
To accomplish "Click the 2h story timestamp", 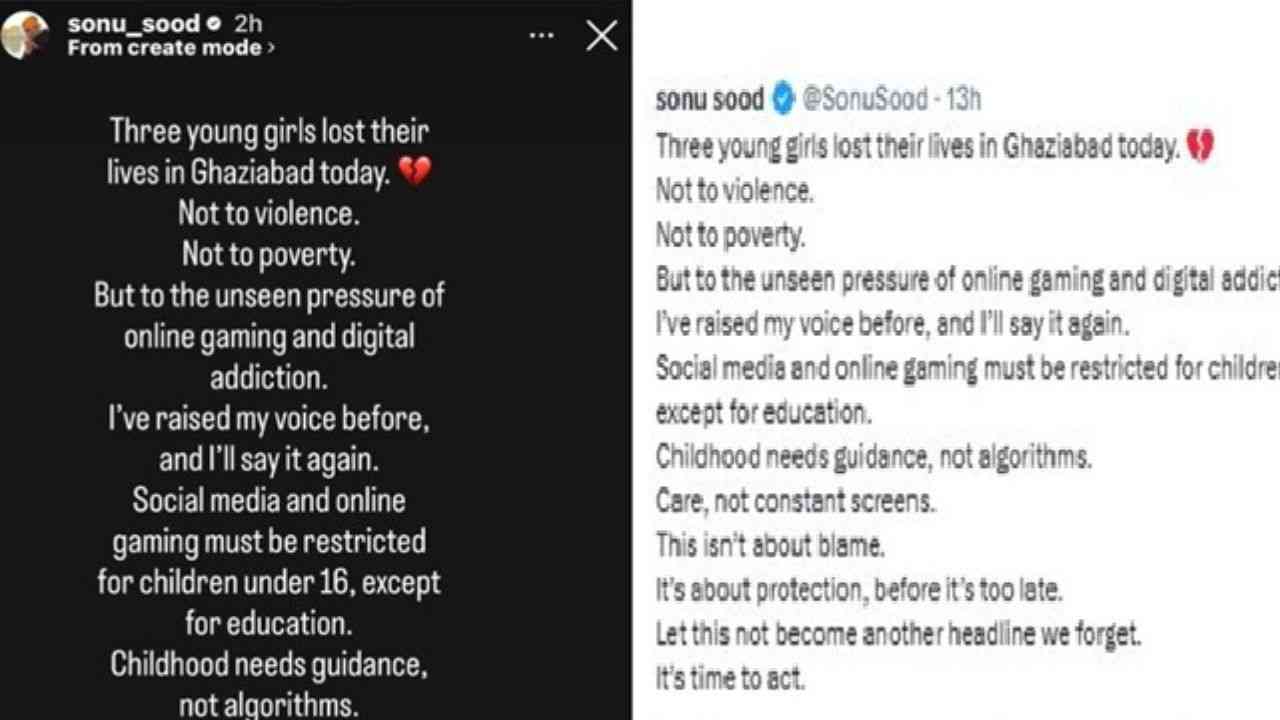I will (248, 24).
